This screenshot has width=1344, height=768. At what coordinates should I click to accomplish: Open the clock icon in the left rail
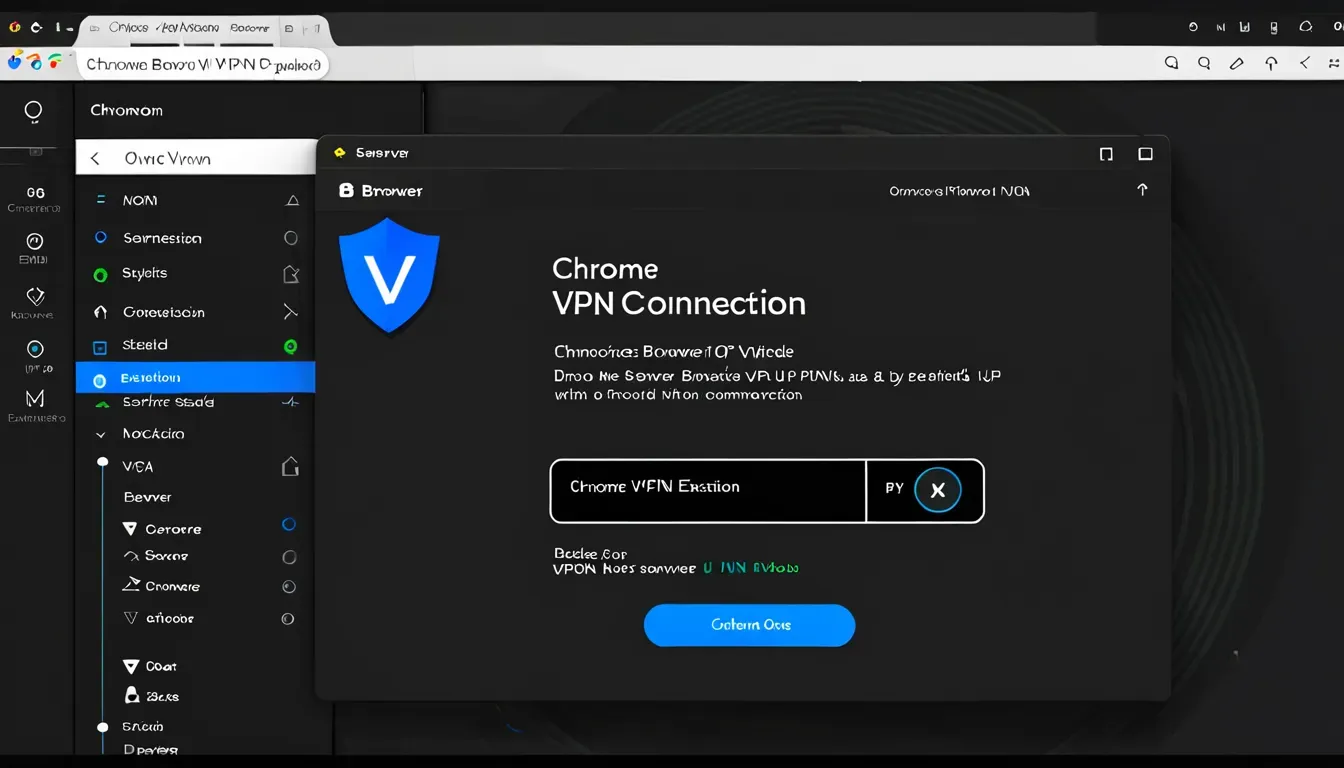click(x=34, y=241)
